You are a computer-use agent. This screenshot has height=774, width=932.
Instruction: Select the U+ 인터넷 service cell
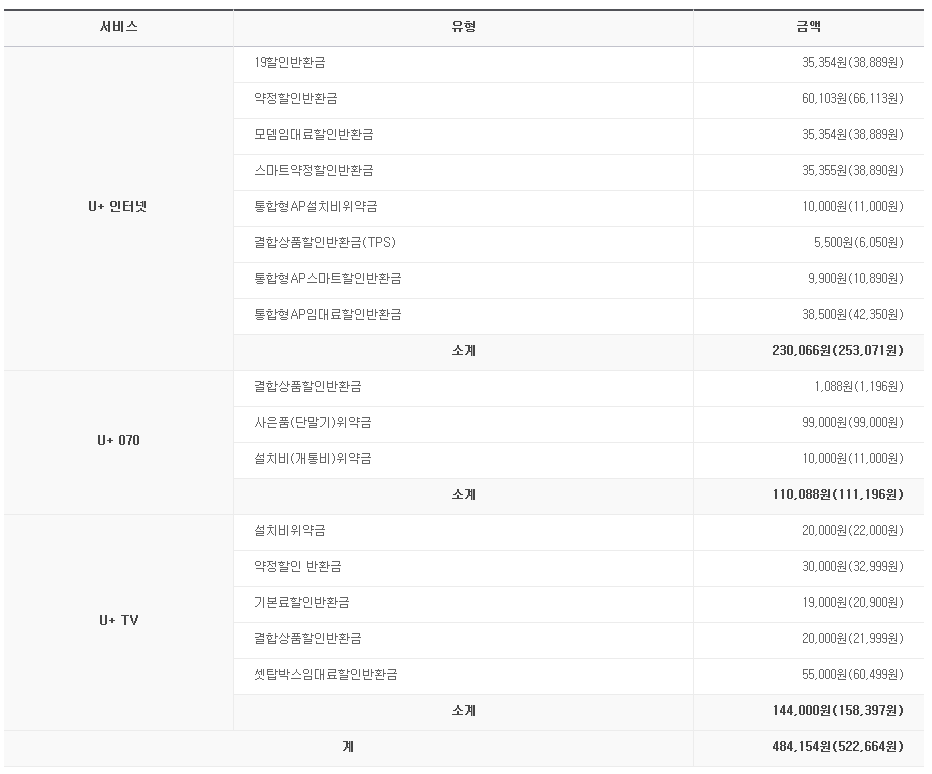pyautogui.click(x=118, y=207)
